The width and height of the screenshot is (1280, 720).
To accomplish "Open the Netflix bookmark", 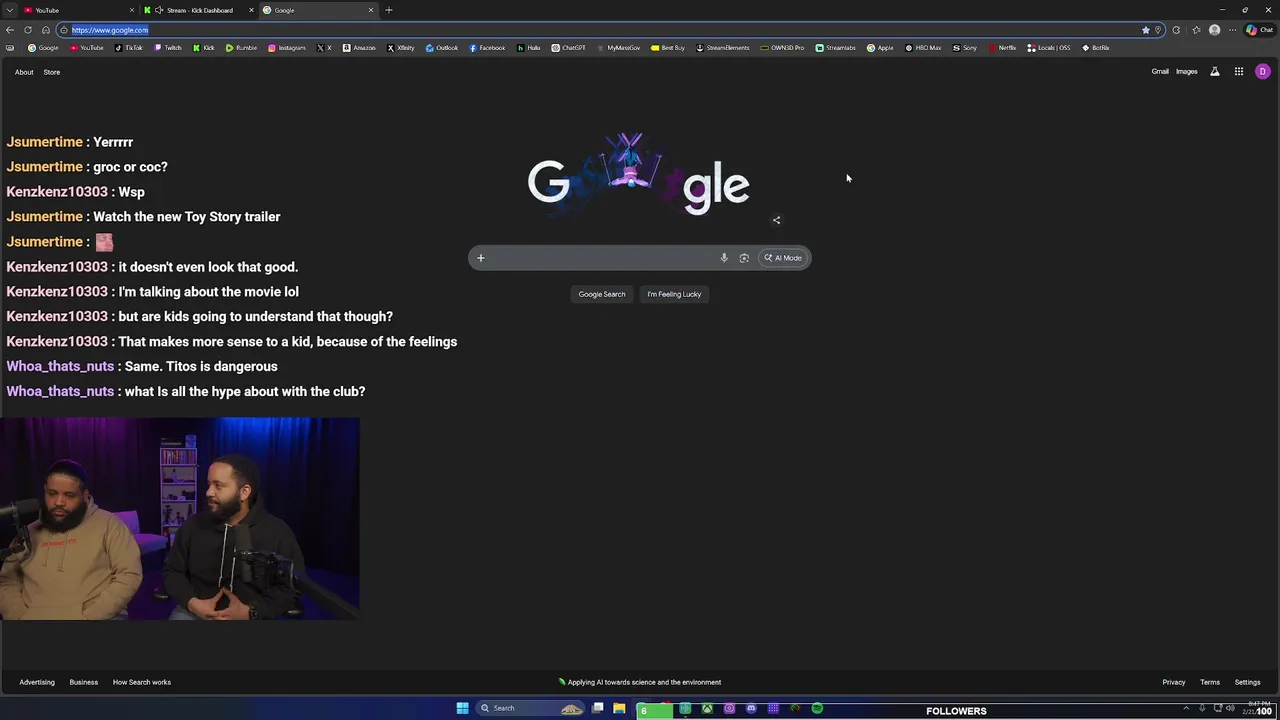I will coord(1002,48).
